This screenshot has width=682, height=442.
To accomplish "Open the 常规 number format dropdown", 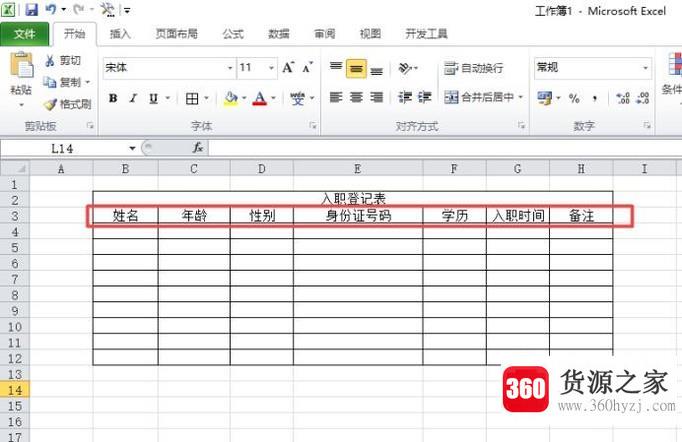I will pyautogui.click(x=645, y=68).
